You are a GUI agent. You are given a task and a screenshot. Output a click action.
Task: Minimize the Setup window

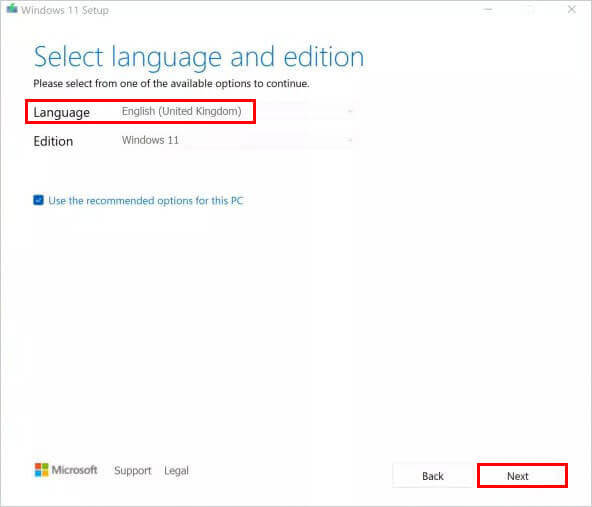point(488,10)
